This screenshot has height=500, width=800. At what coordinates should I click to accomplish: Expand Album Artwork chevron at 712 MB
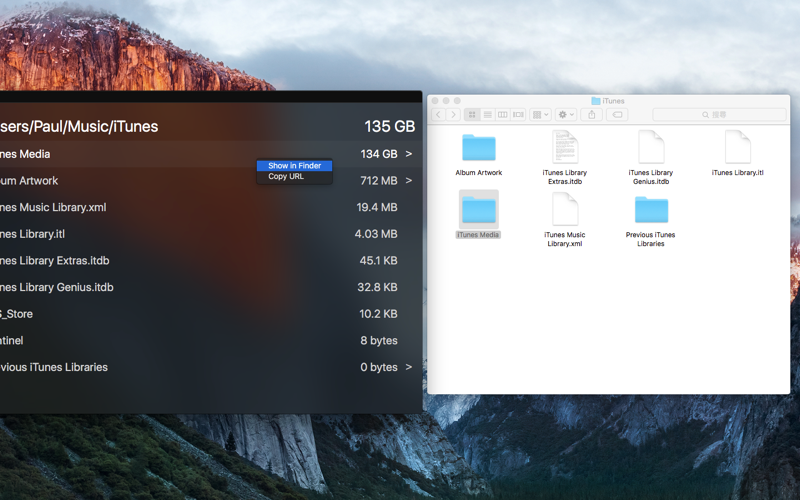pos(409,181)
